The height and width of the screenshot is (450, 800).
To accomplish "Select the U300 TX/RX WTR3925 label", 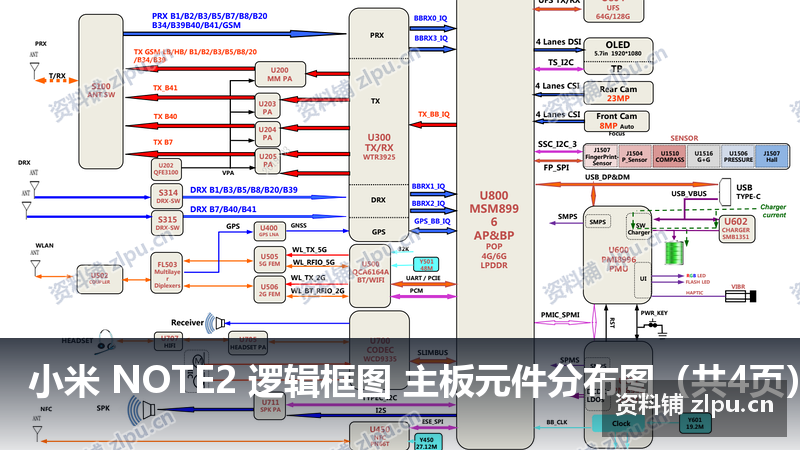I will pyautogui.click(x=379, y=147).
